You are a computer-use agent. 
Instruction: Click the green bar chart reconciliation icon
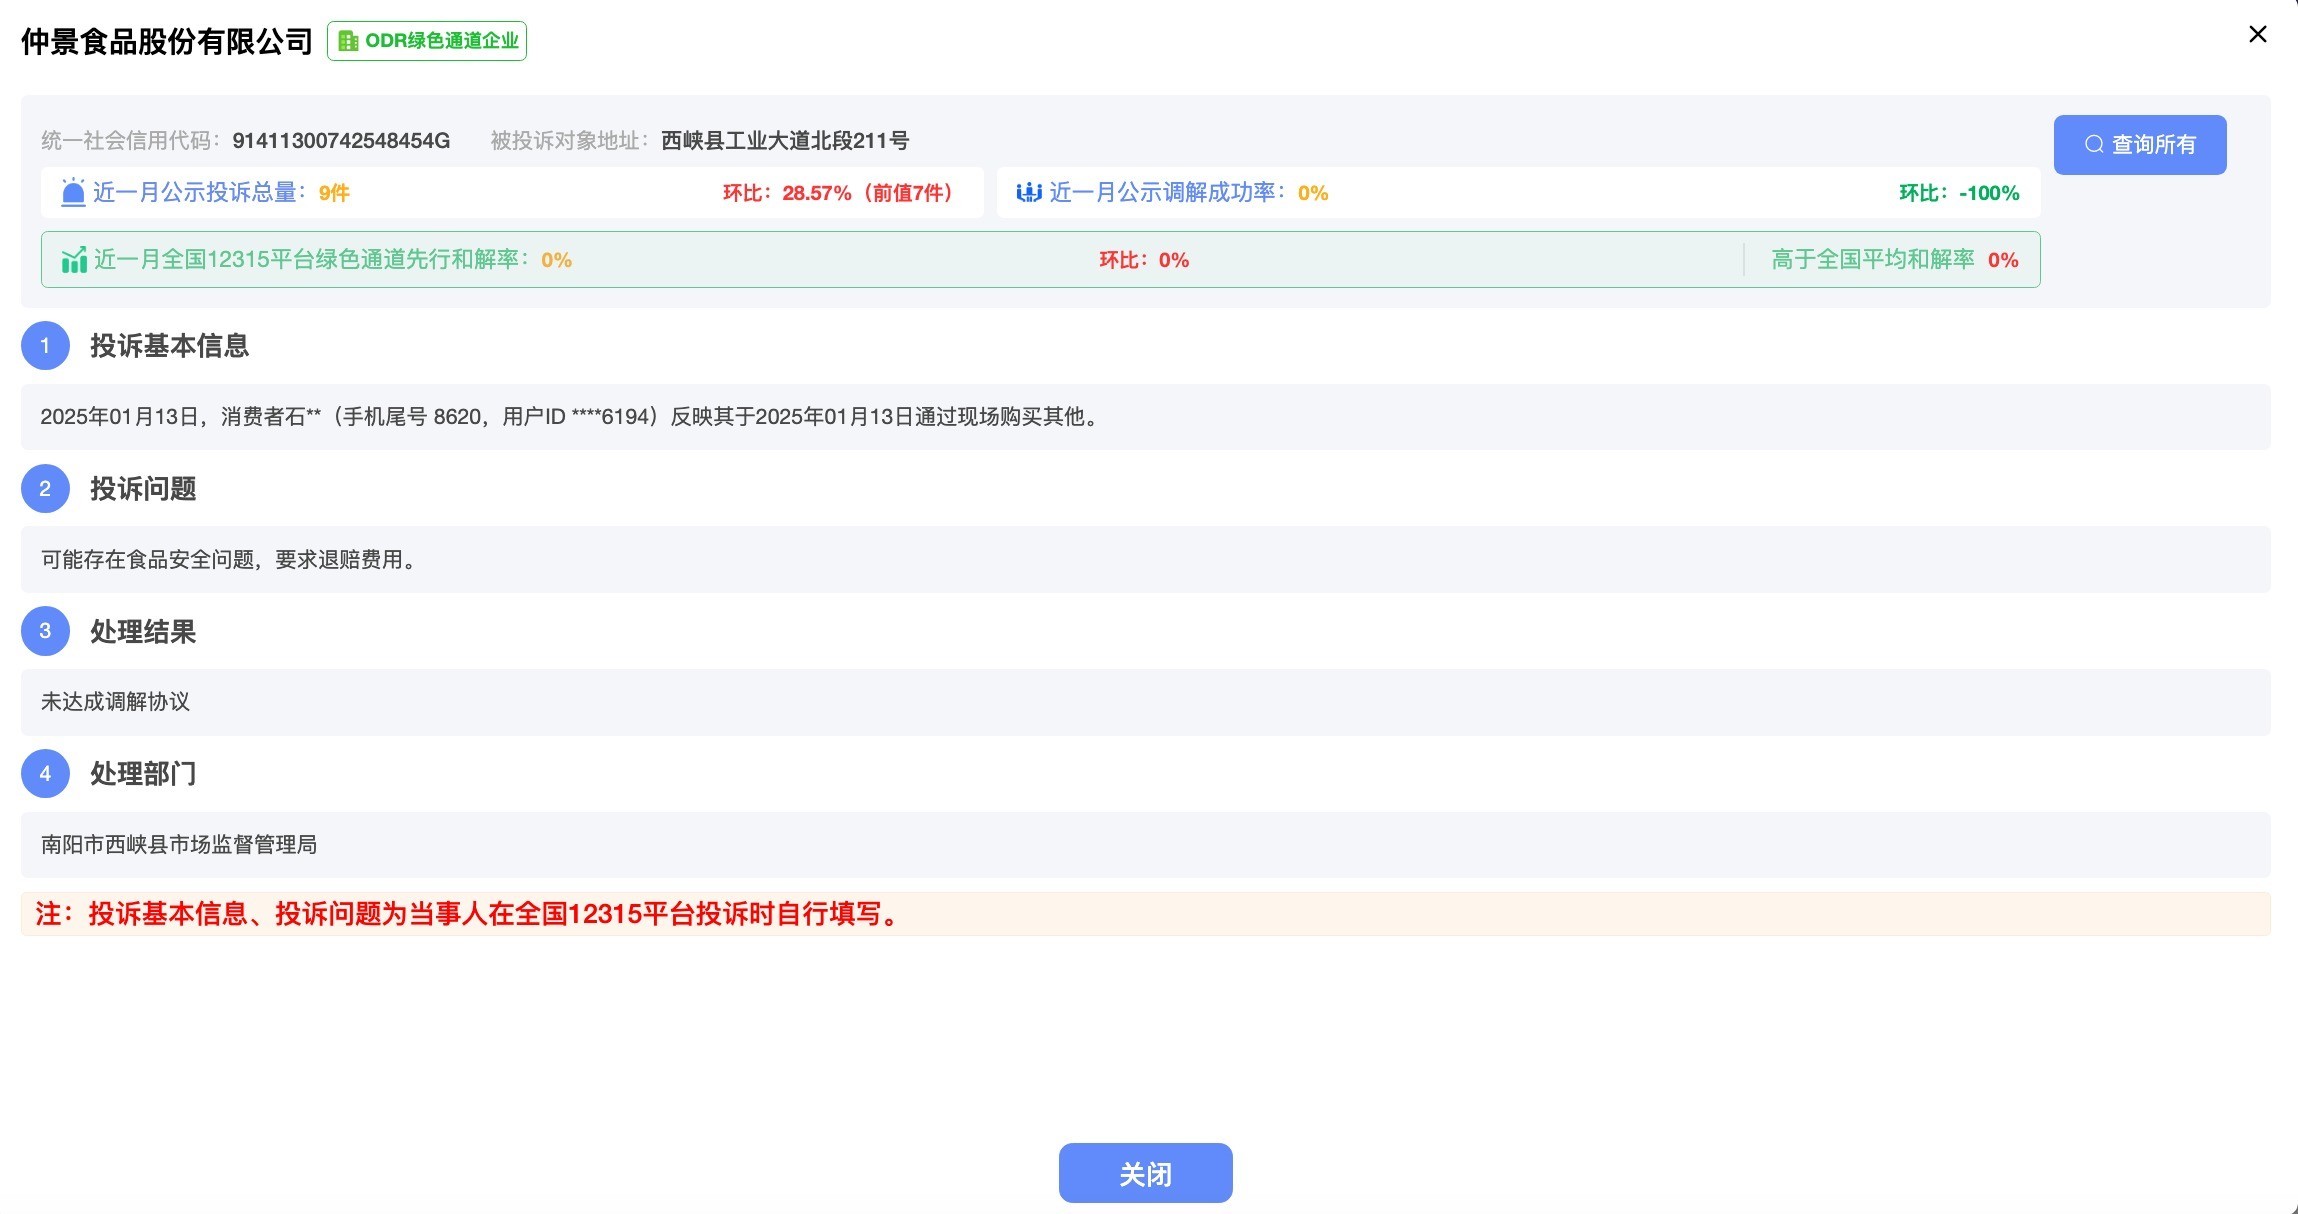[x=74, y=260]
